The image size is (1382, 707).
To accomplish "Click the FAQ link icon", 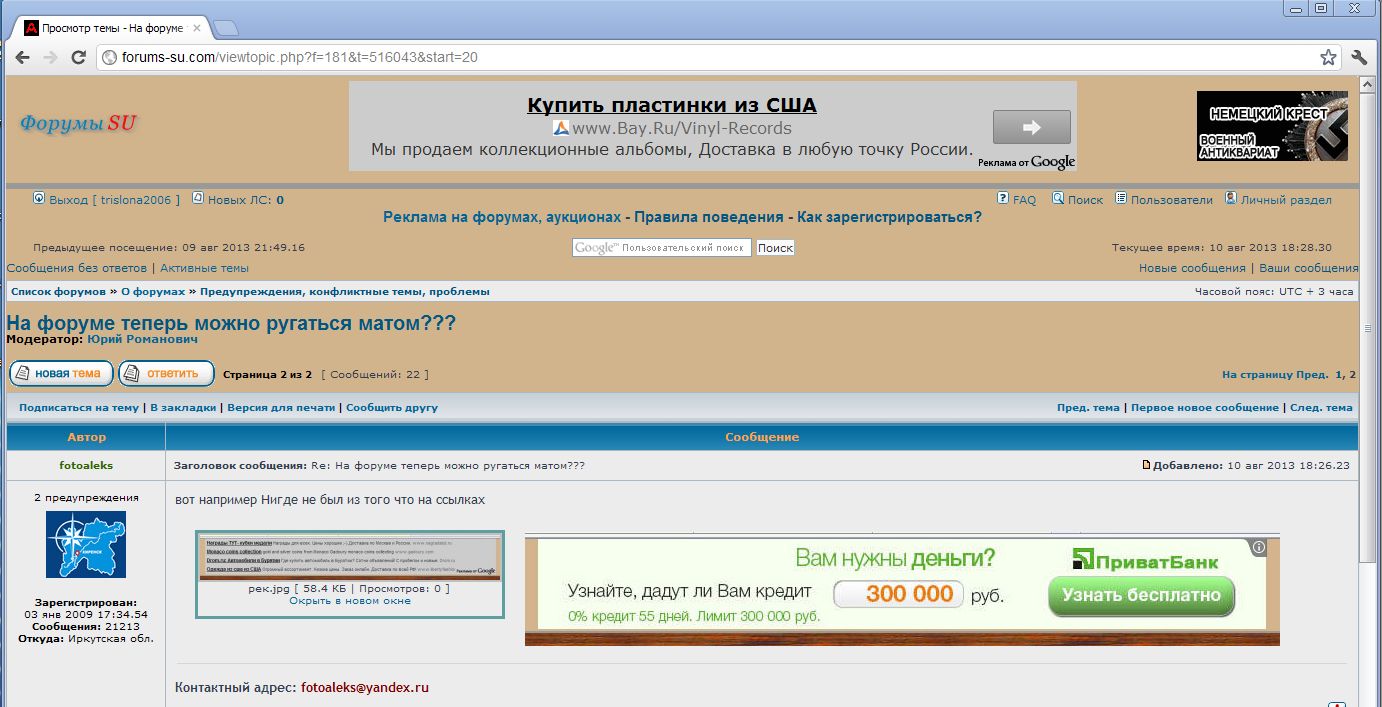I will click(x=1003, y=199).
